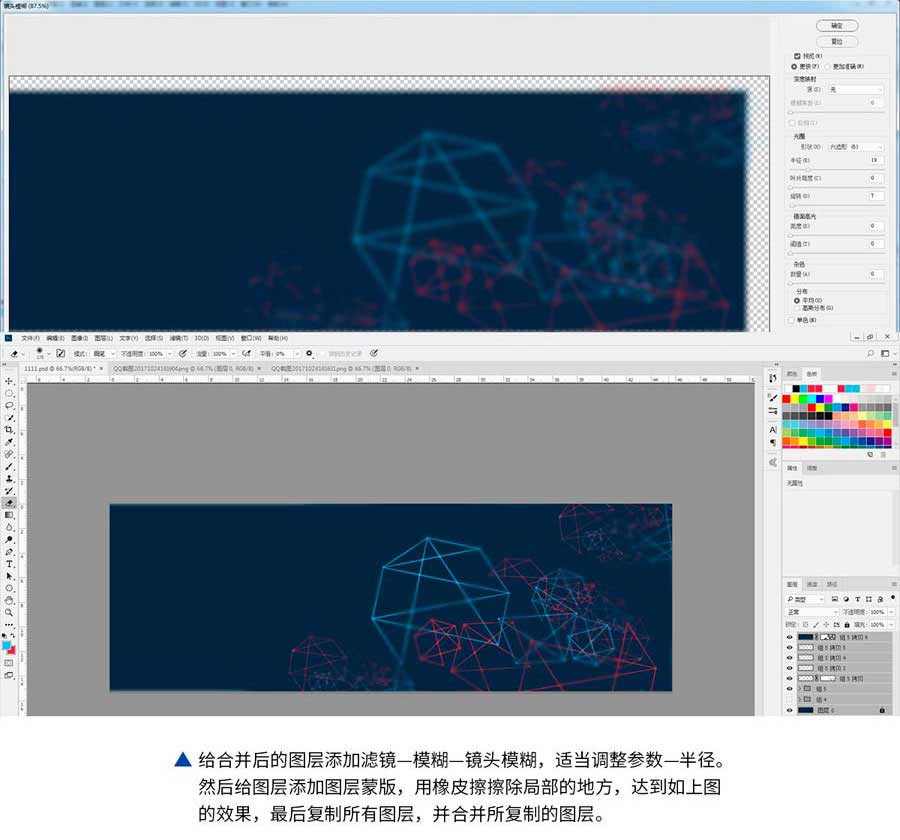Click the 复位 (Reset) button in Lens Blur
This screenshot has width=900, height=840.
837,42
